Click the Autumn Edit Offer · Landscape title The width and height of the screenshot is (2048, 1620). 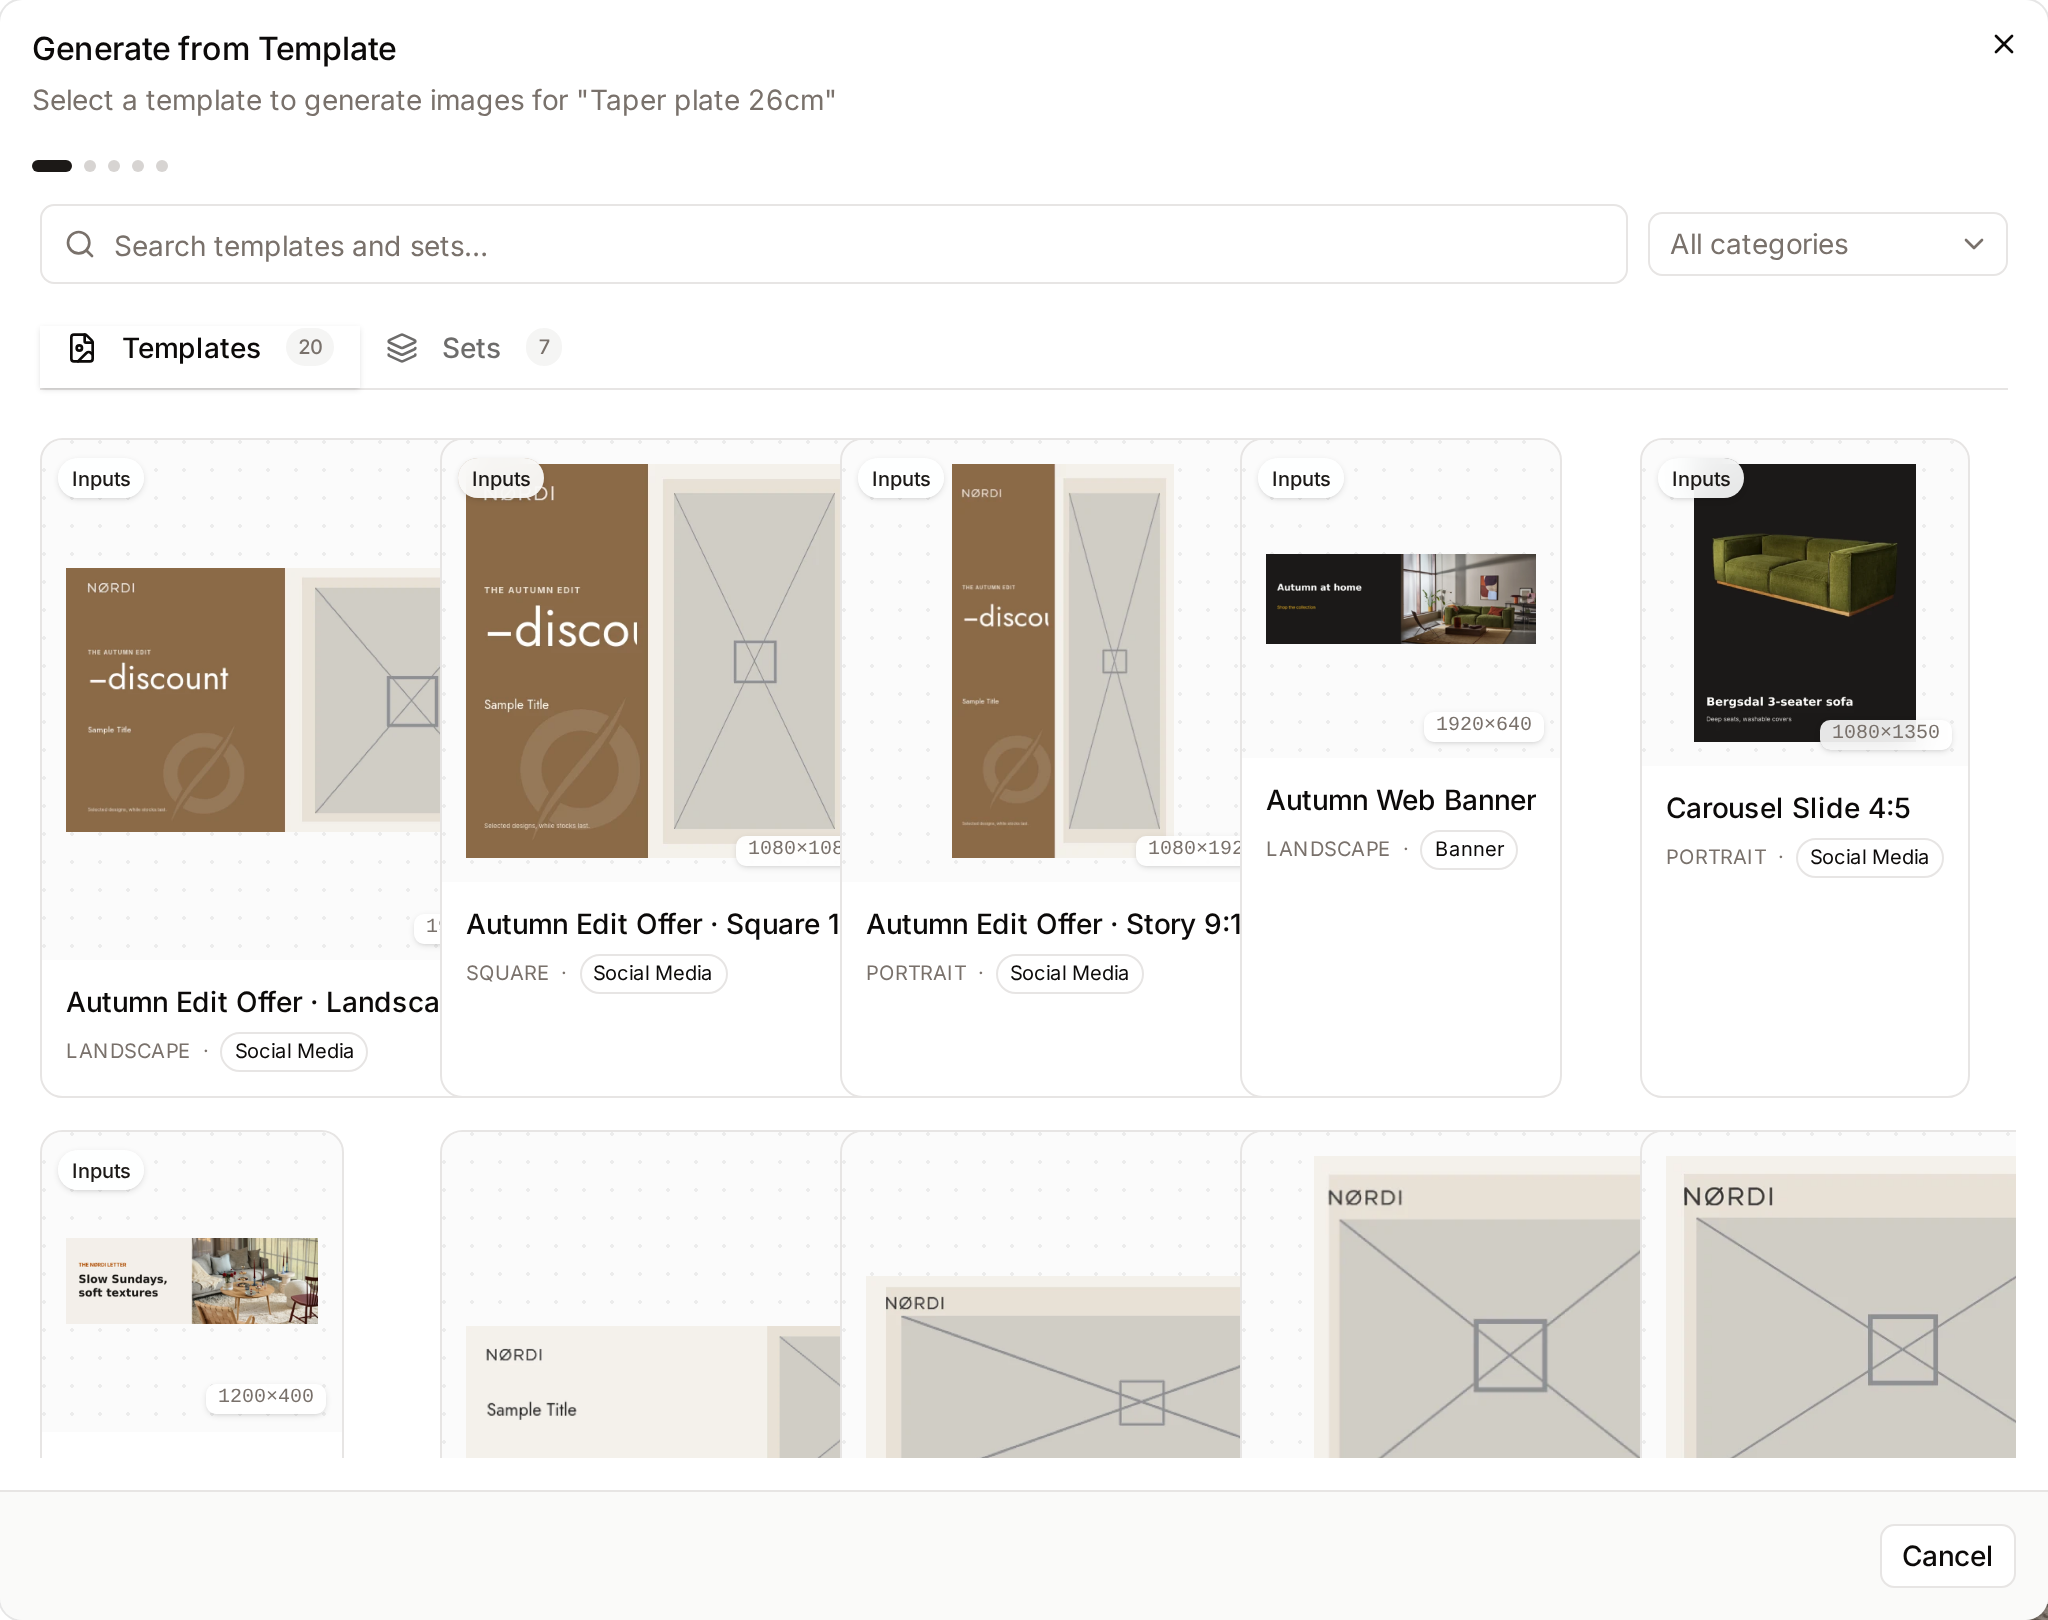253,1002
